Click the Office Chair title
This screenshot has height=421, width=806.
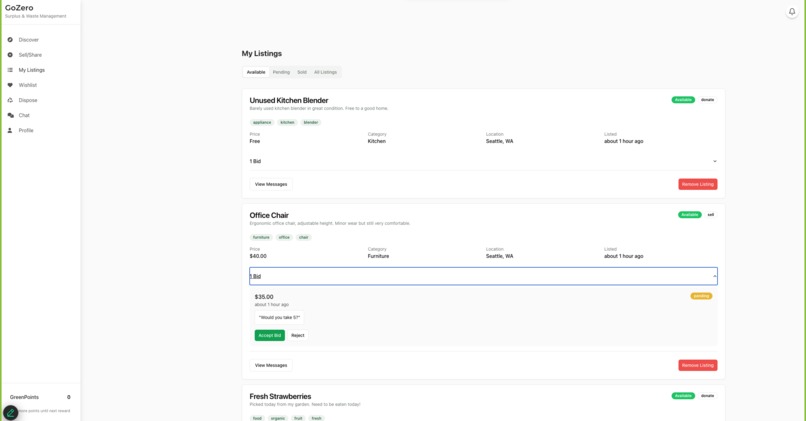coord(269,215)
